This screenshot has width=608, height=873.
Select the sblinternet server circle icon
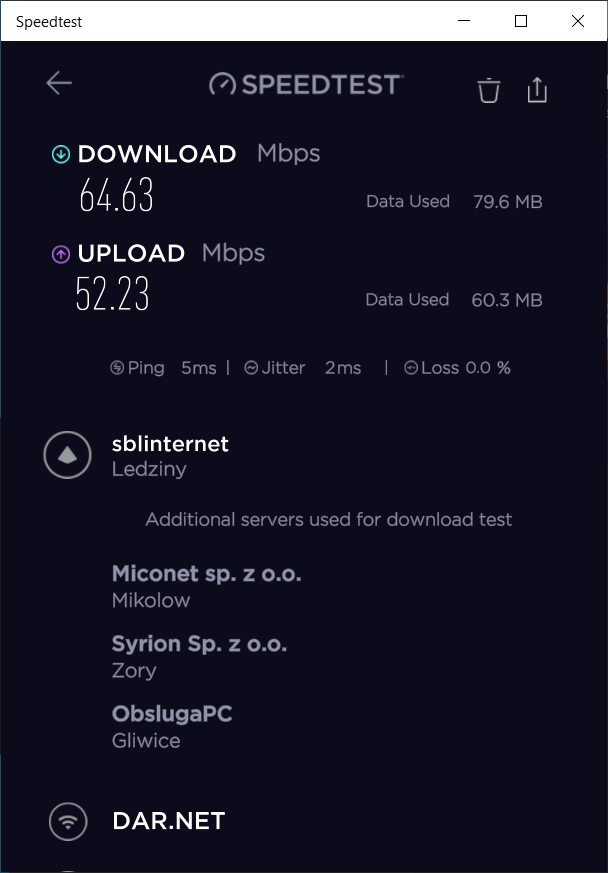pos(67,455)
